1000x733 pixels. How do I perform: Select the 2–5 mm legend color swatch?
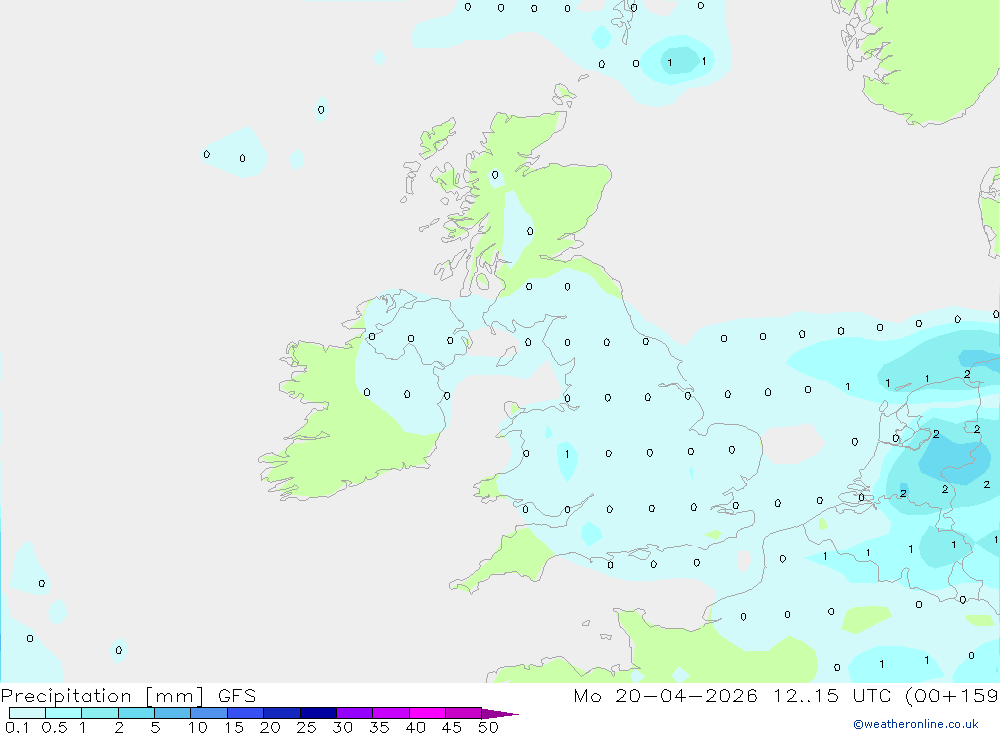pos(136,713)
